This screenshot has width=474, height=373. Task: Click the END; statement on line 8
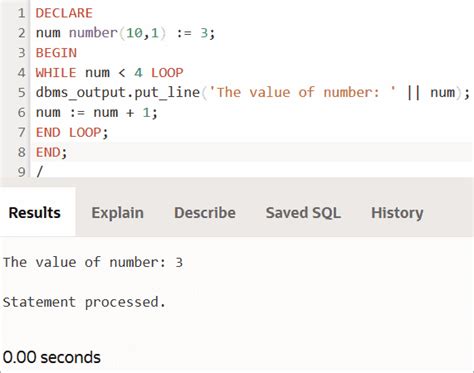[51, 152]
